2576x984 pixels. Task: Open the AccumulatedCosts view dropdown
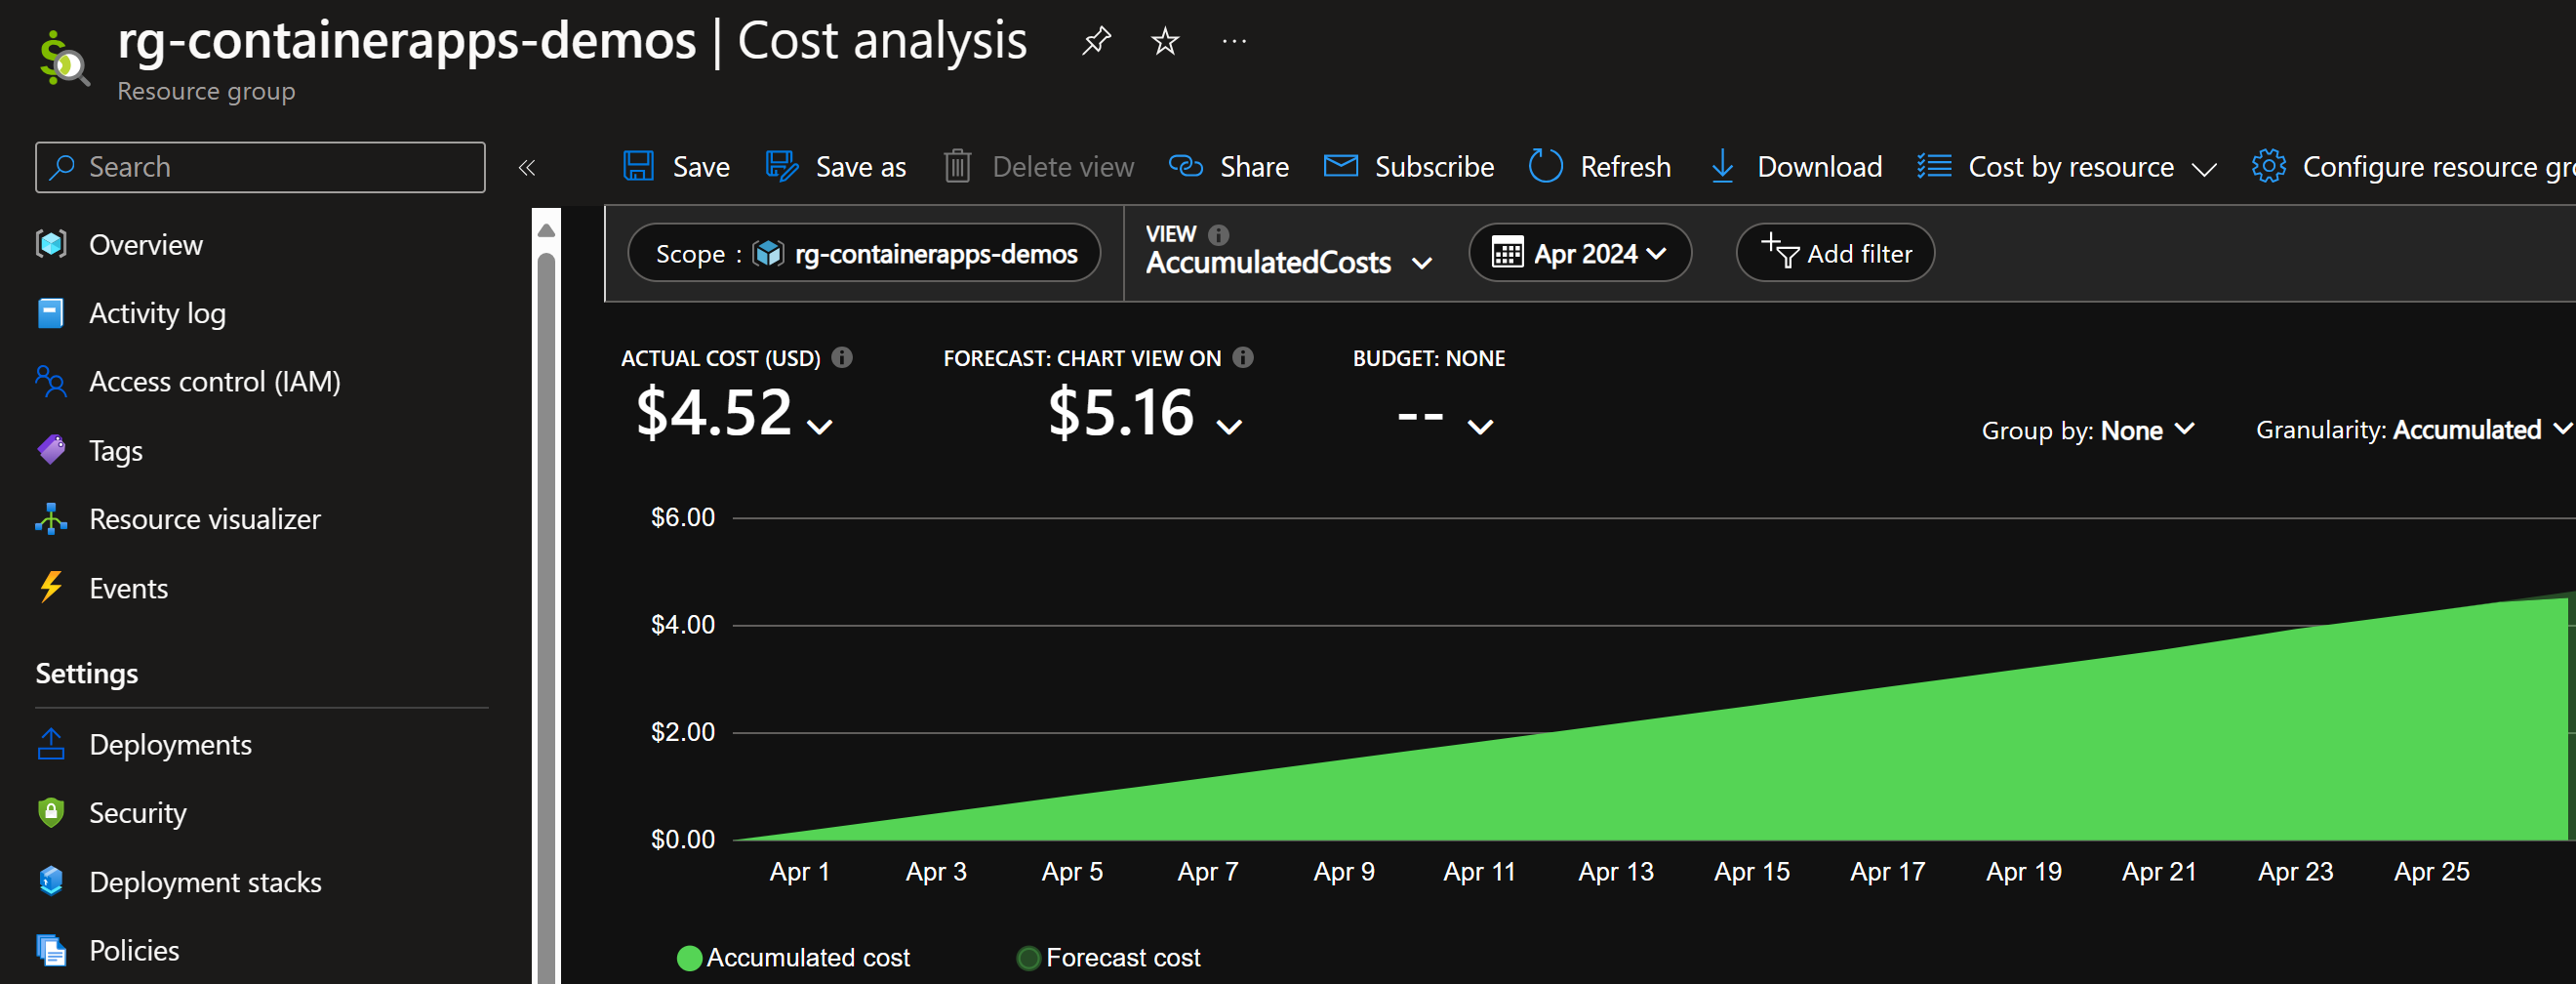1289,263
